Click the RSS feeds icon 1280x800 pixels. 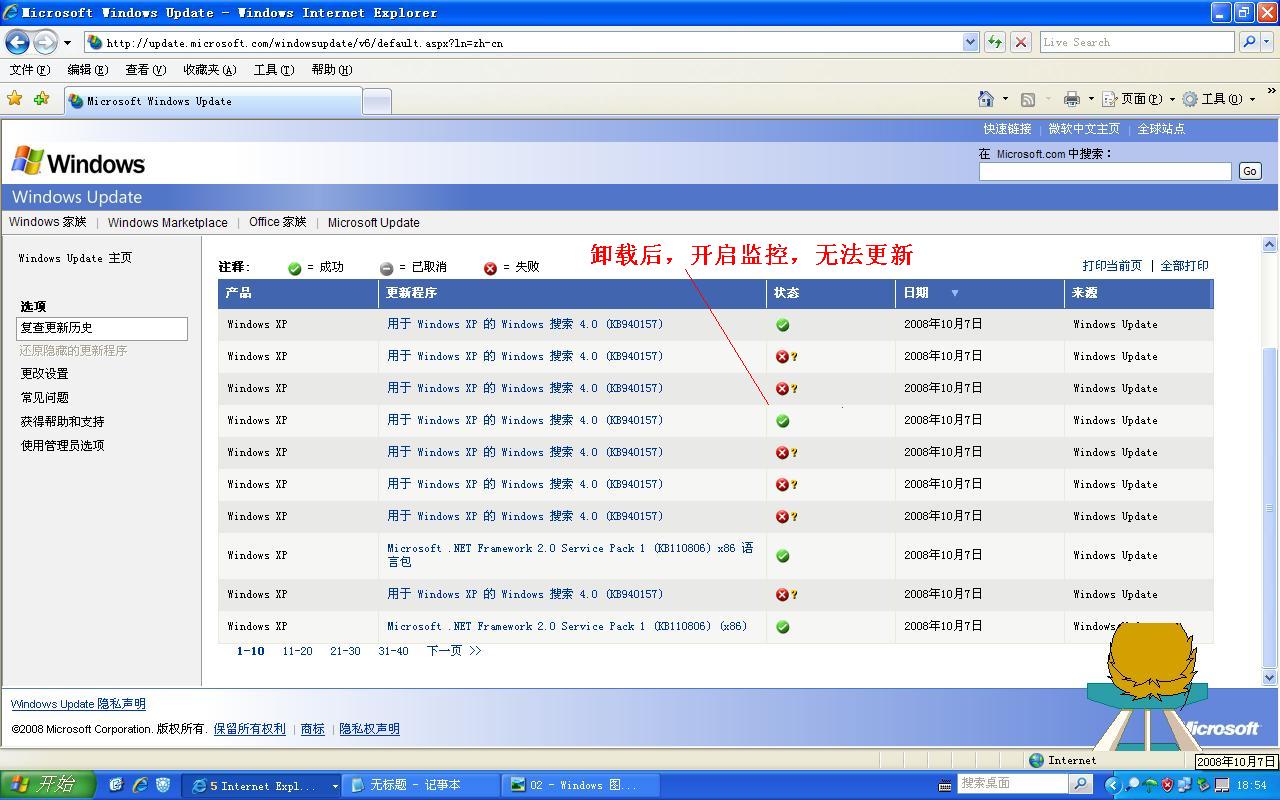[1027, 99]
